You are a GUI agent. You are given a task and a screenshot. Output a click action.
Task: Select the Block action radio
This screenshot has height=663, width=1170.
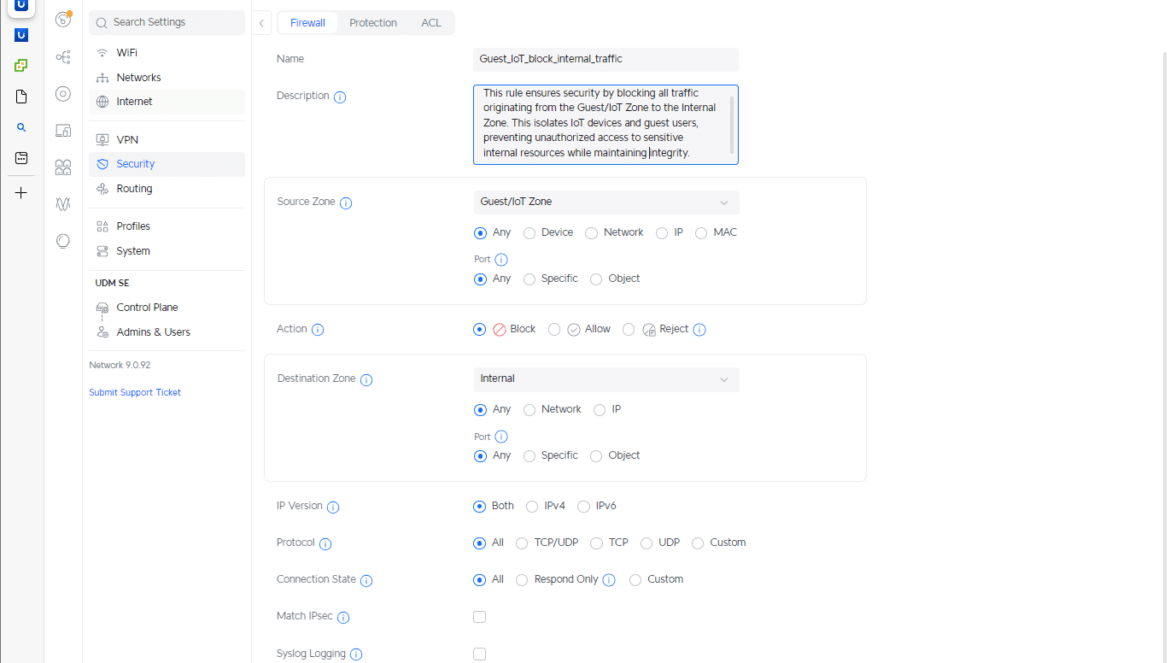[x=480, y=330]
